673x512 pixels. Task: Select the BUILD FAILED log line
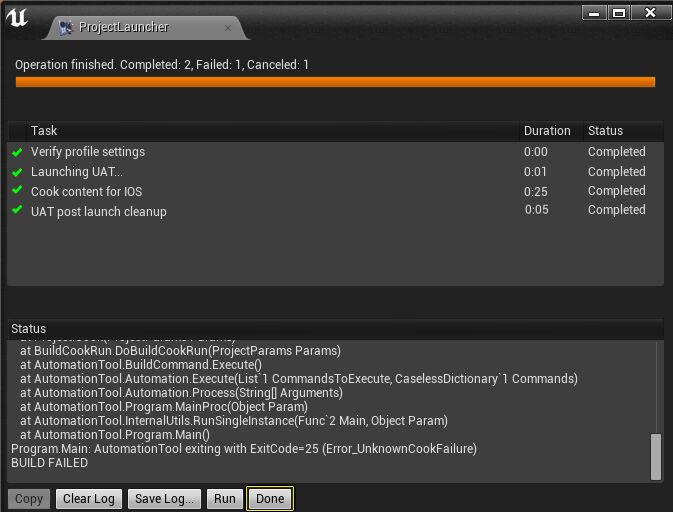(49, 463)
